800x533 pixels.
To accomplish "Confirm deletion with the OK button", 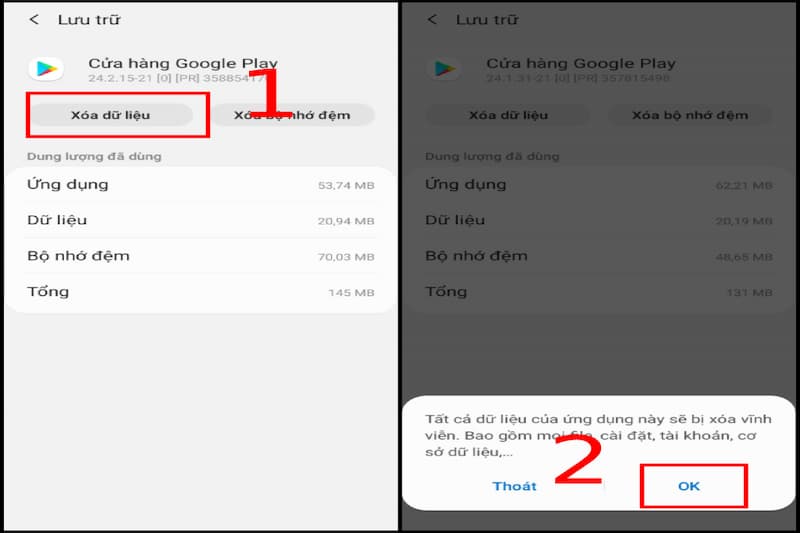I will (x=689, y=486).
